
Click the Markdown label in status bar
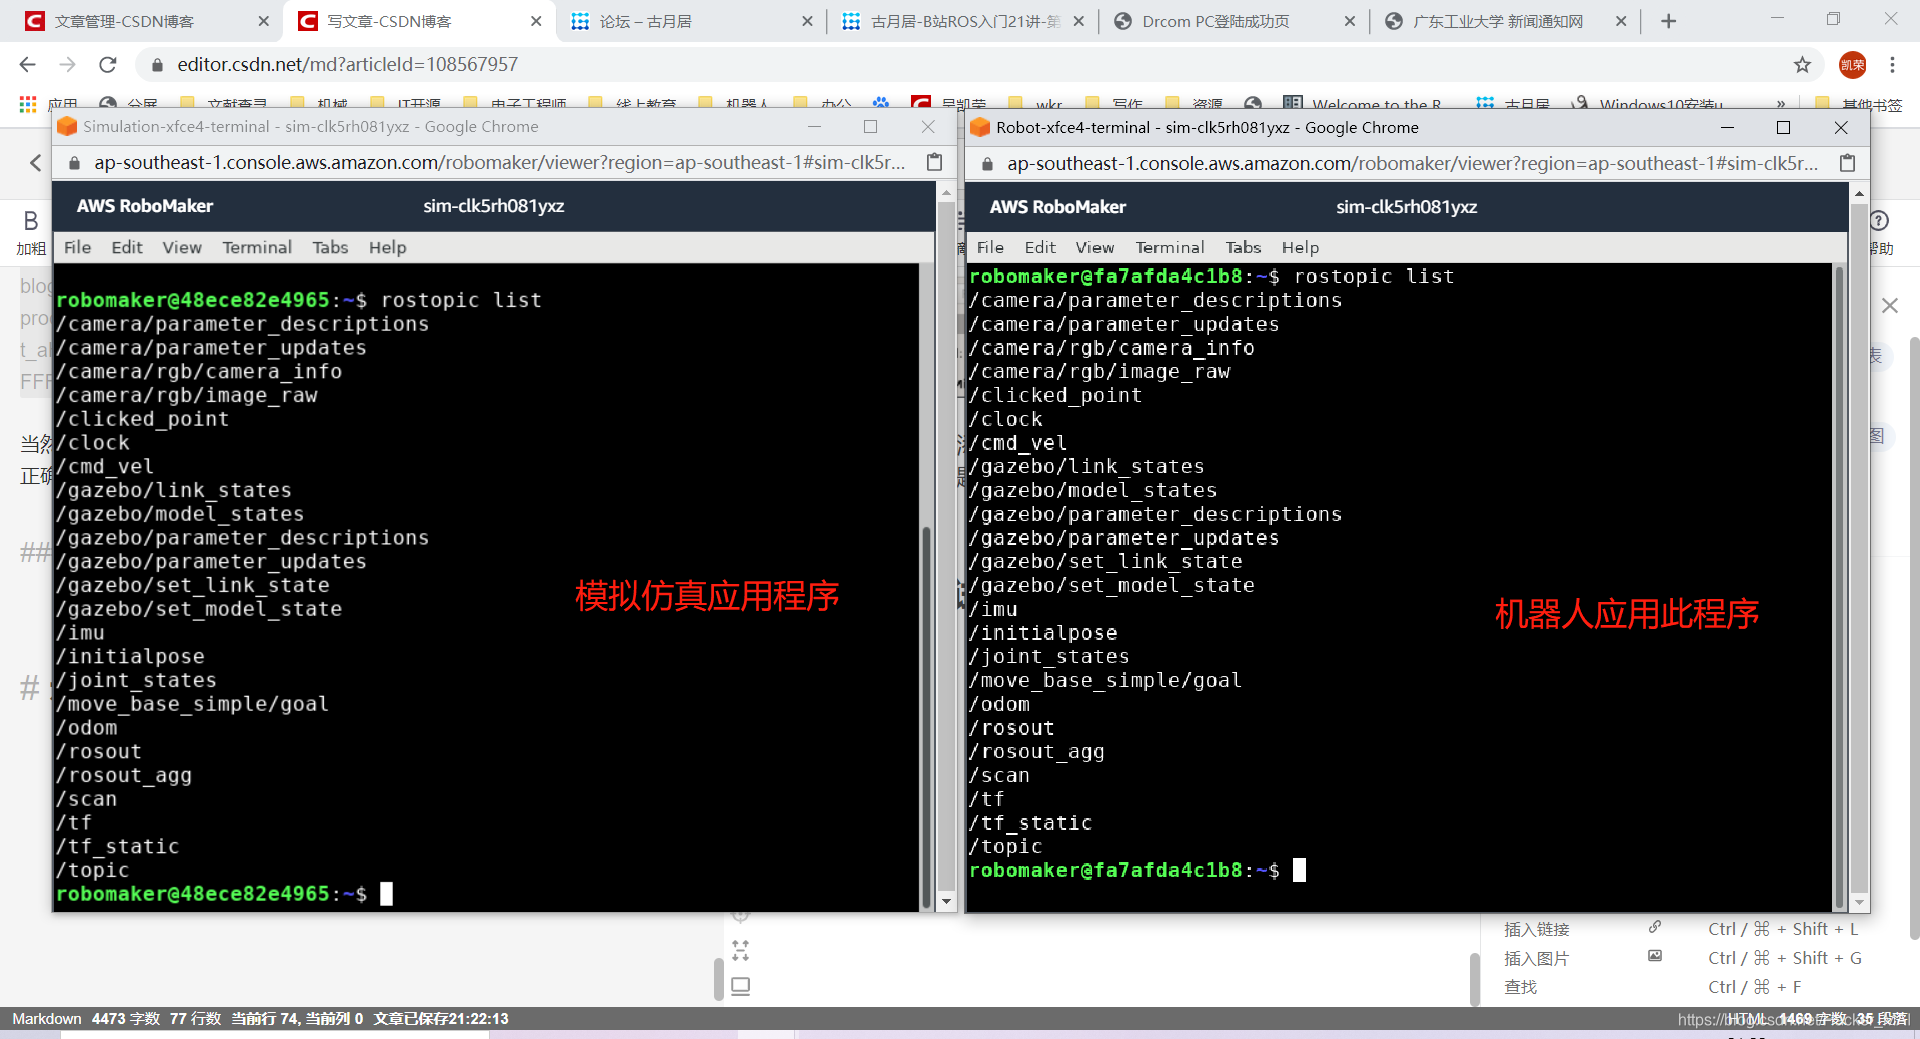pyautogui.click(x=46, y=1019)
